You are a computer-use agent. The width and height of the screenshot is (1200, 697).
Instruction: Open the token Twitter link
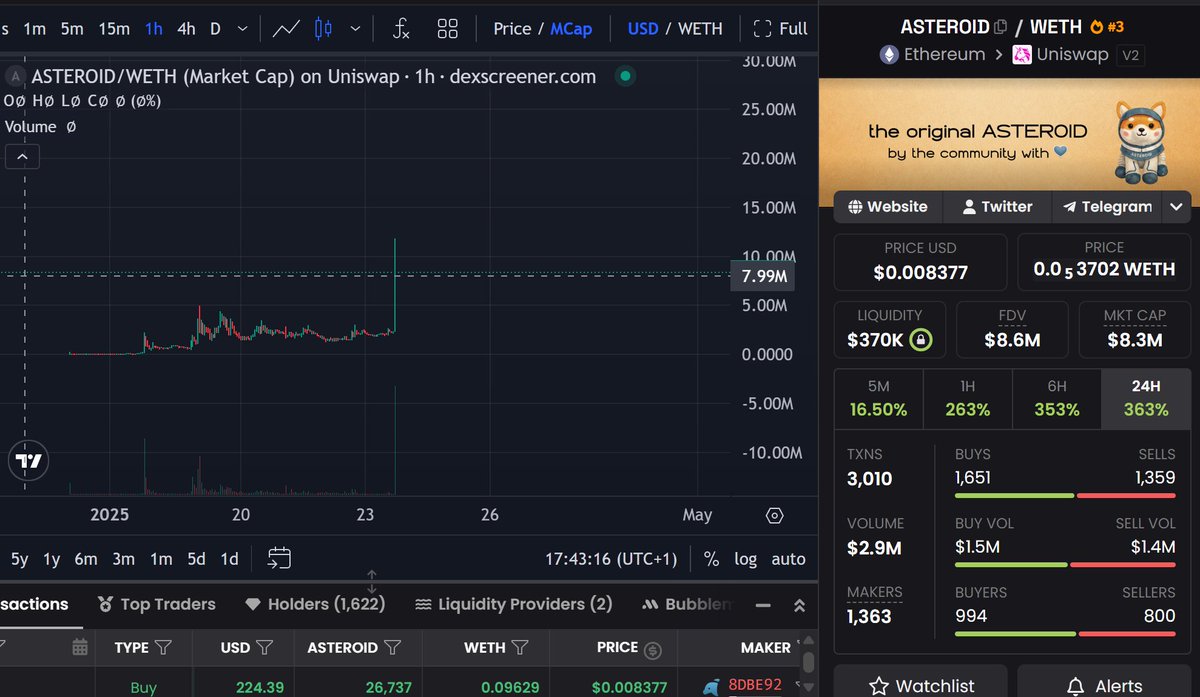point(996,207)
